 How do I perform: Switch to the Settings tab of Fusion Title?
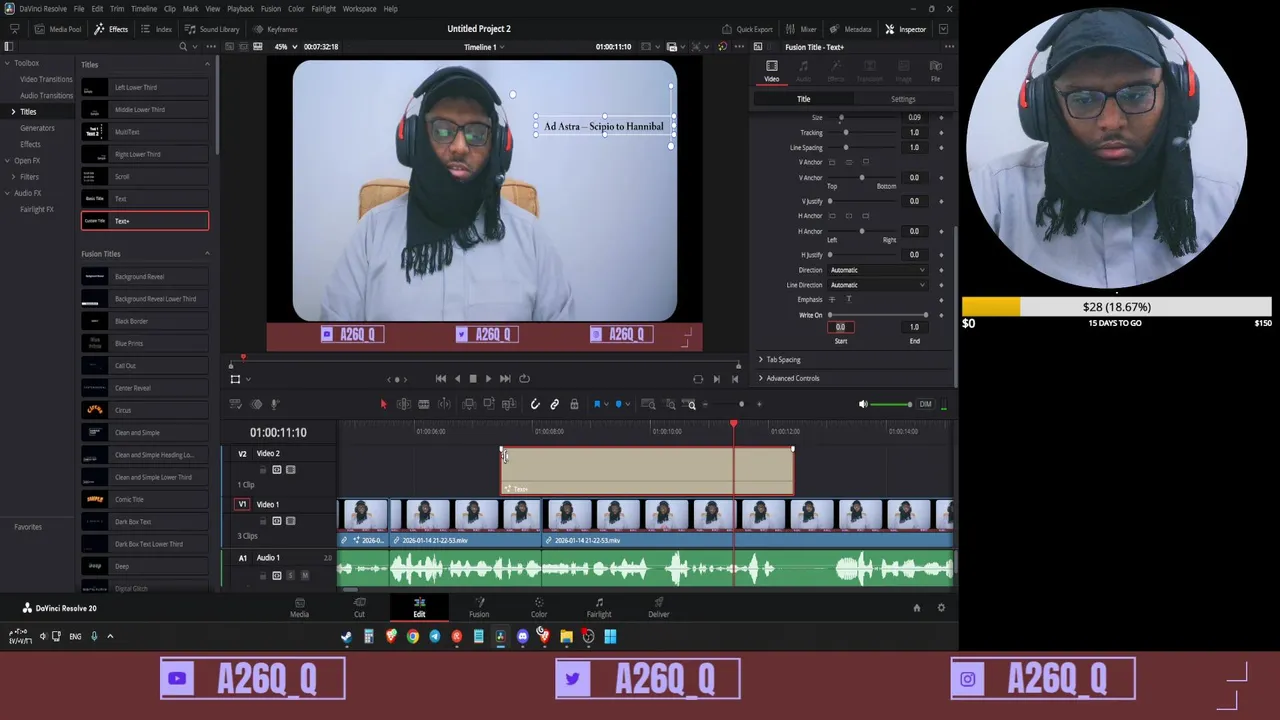[903, 99]
